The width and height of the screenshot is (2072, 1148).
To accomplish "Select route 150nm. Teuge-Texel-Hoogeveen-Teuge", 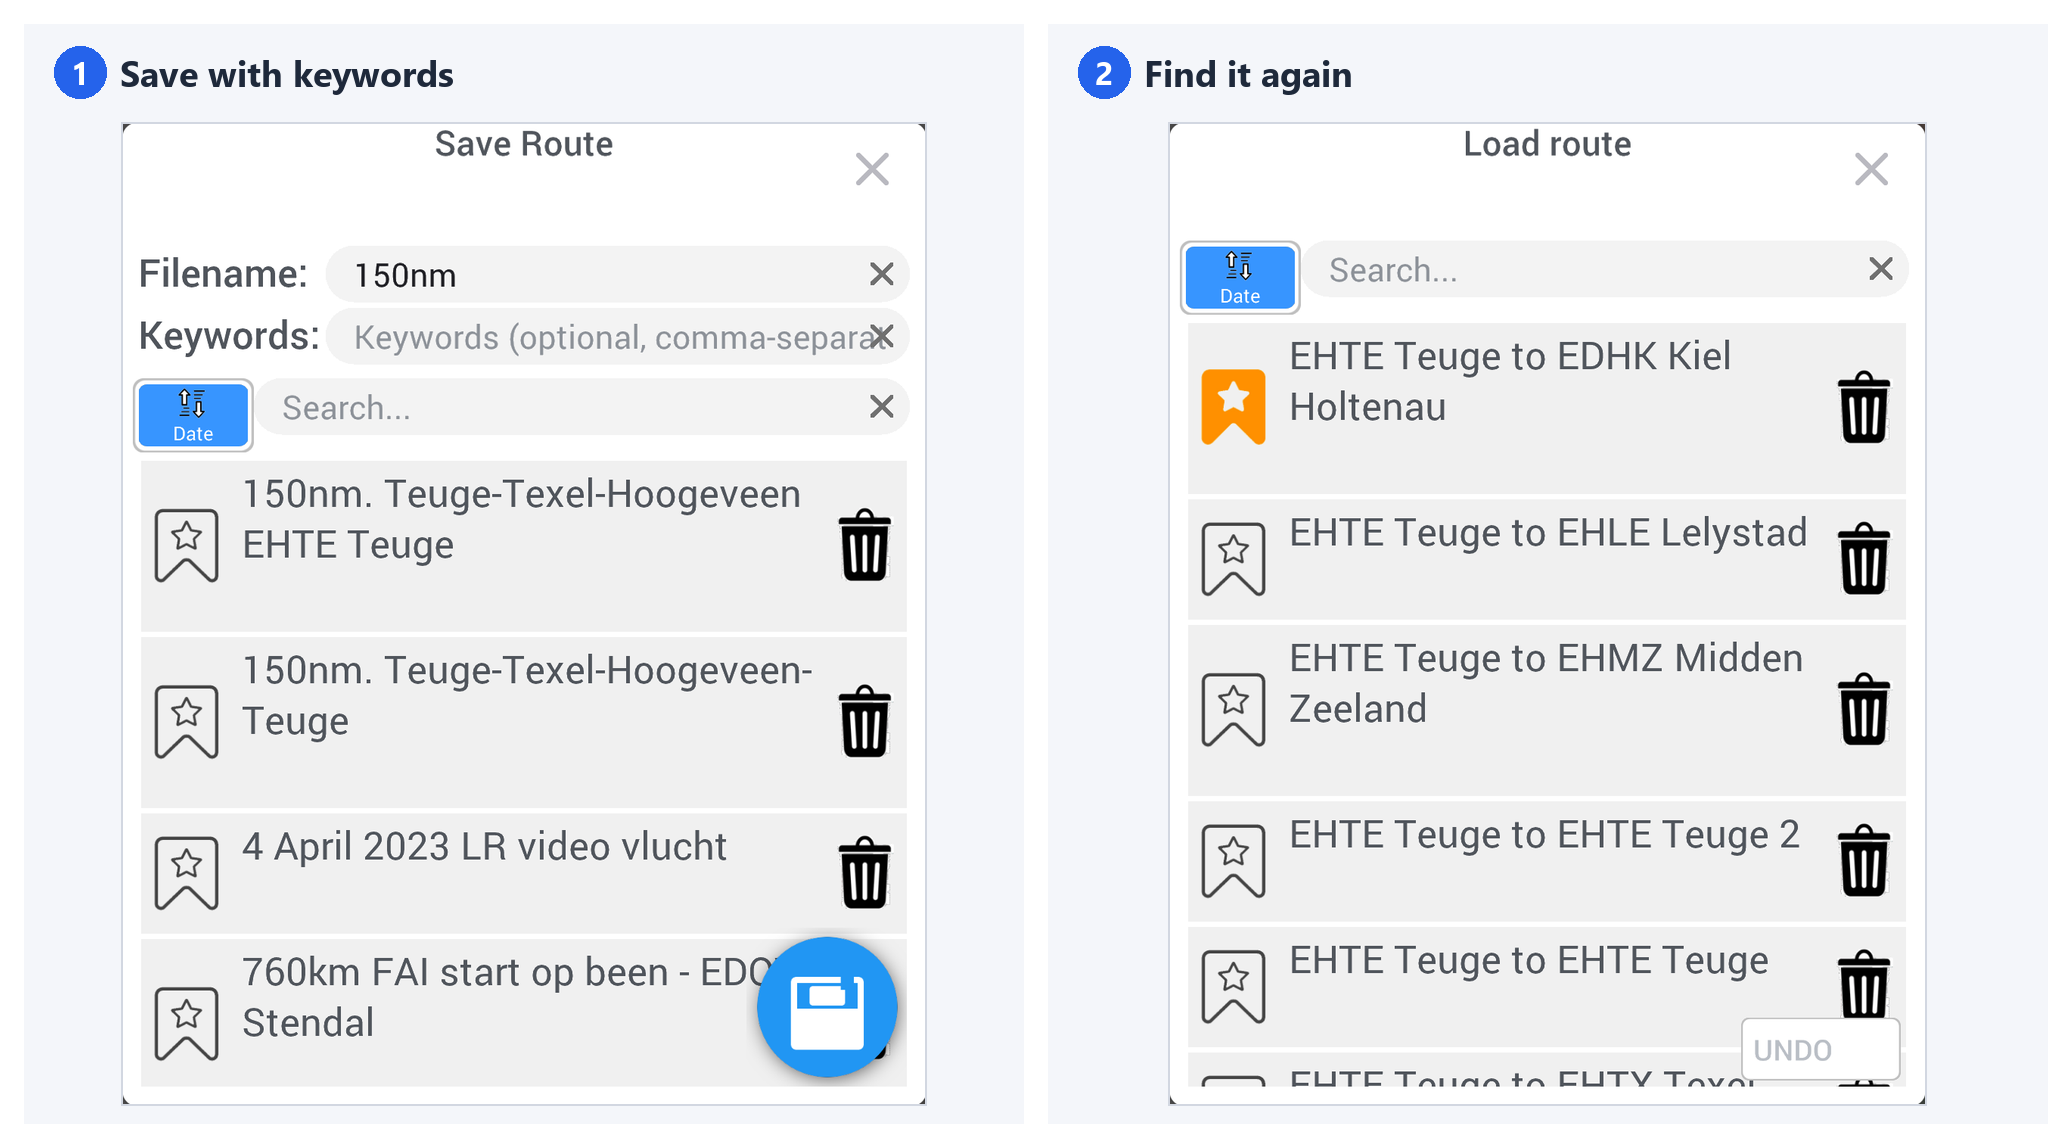I will pyautogui.click(x=524, y=722).
